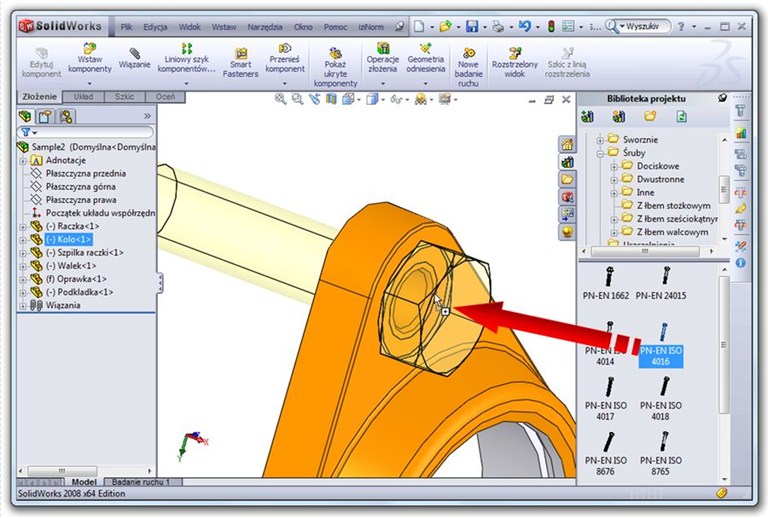The image size is (768, 518).
Task: Open Badanie ruchu 1 tab
Action: click(141, 482)
